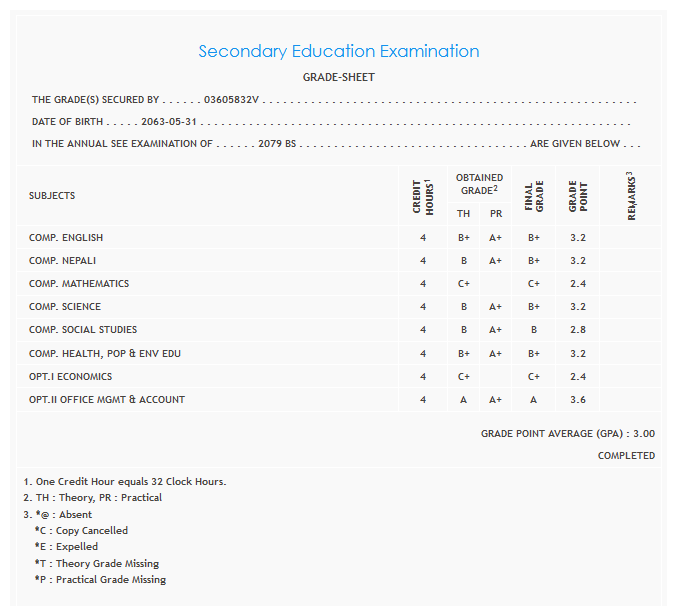This screenshot has height=606, width=680.
Task: Click the Secondary Education Examination title
Action: pos(339,51)
